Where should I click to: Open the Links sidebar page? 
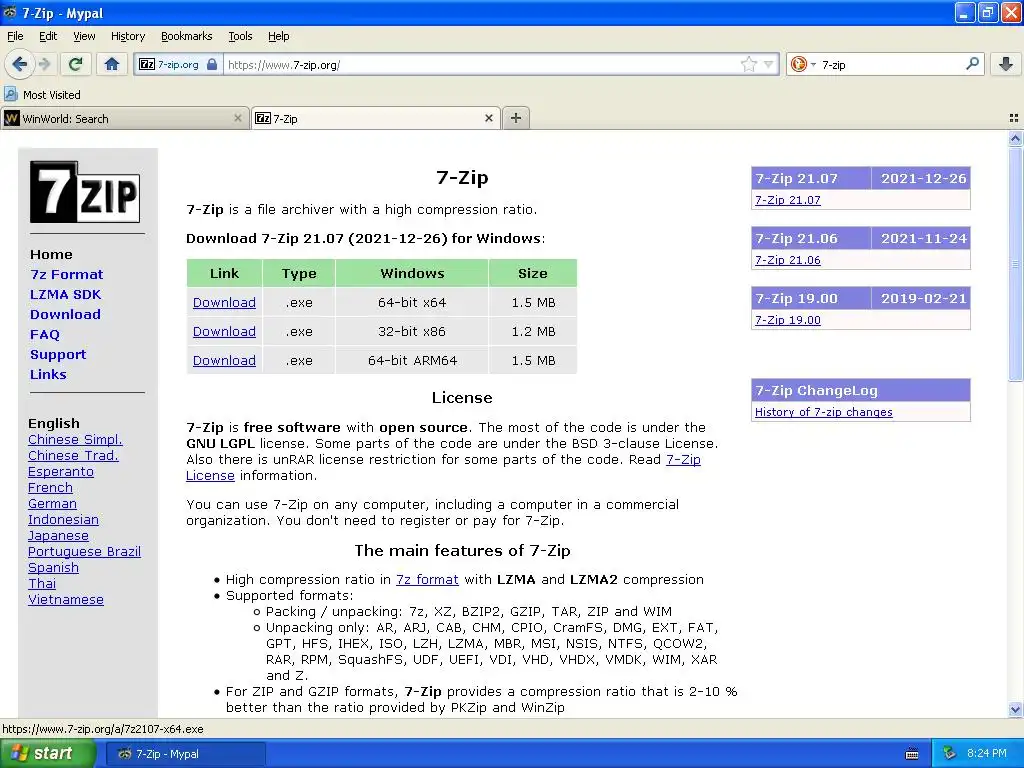[48, 374]
